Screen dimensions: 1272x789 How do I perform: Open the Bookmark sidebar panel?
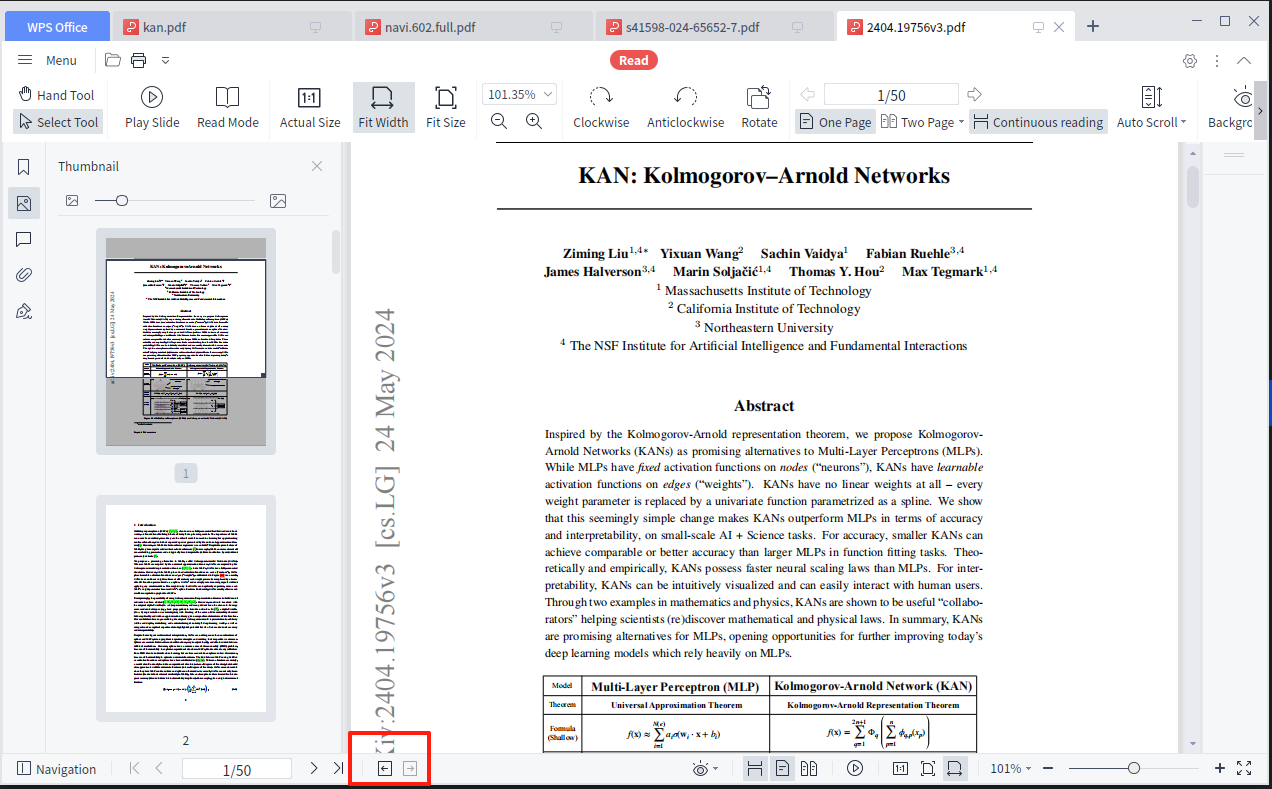coord(24,167)
